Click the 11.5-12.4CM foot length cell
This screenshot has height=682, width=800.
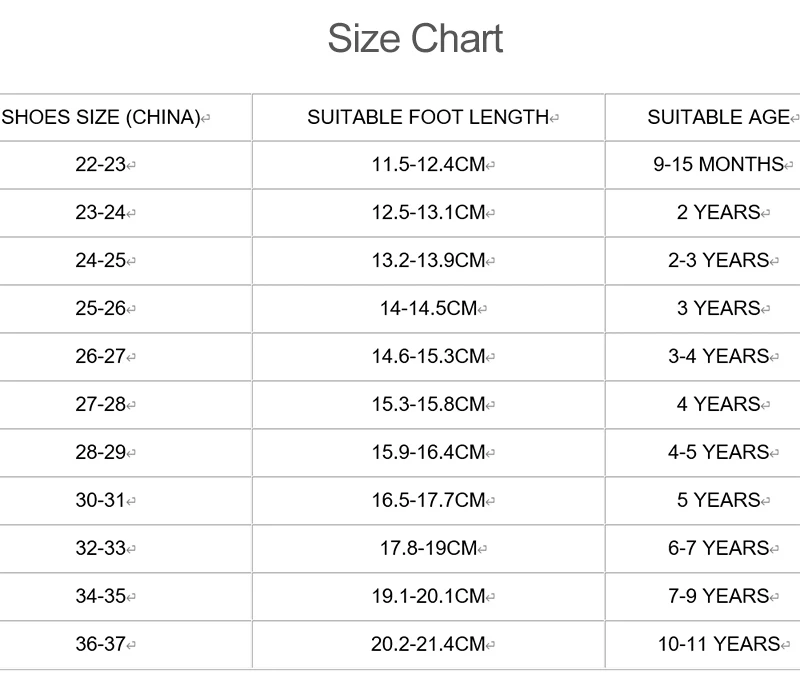[428, 164]
